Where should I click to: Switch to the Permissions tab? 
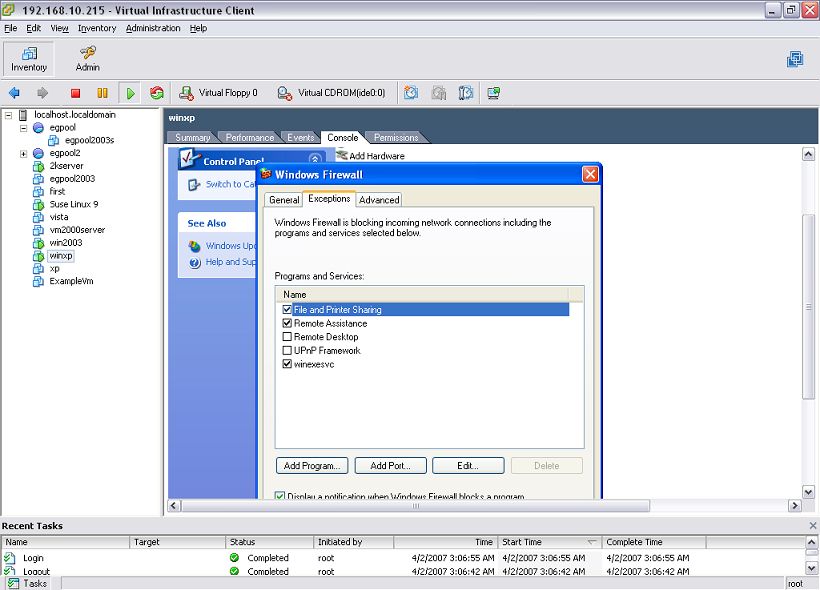click(396, 138)
